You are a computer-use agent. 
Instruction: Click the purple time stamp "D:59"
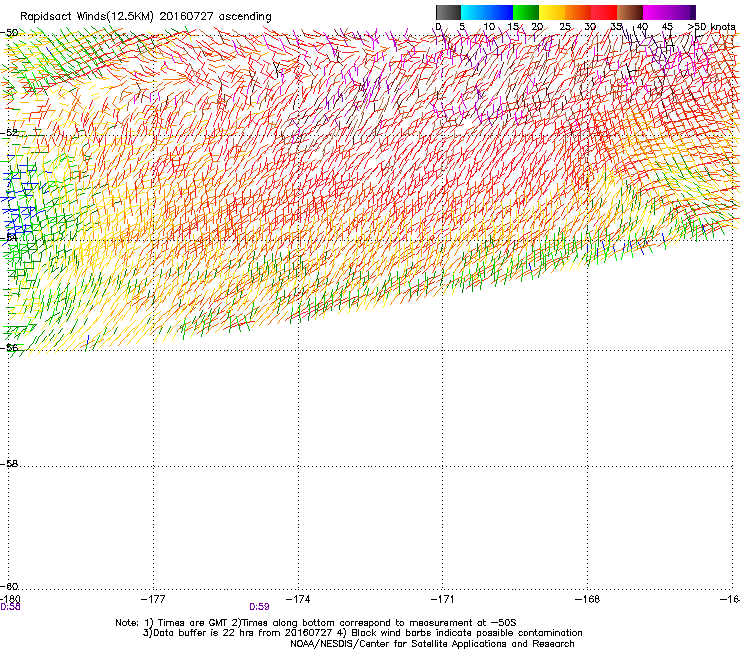[260, 607]
